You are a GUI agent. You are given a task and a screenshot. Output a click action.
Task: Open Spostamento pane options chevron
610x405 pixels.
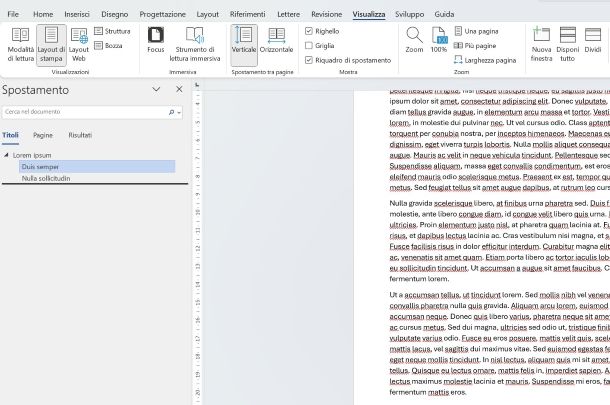point(156,89)
